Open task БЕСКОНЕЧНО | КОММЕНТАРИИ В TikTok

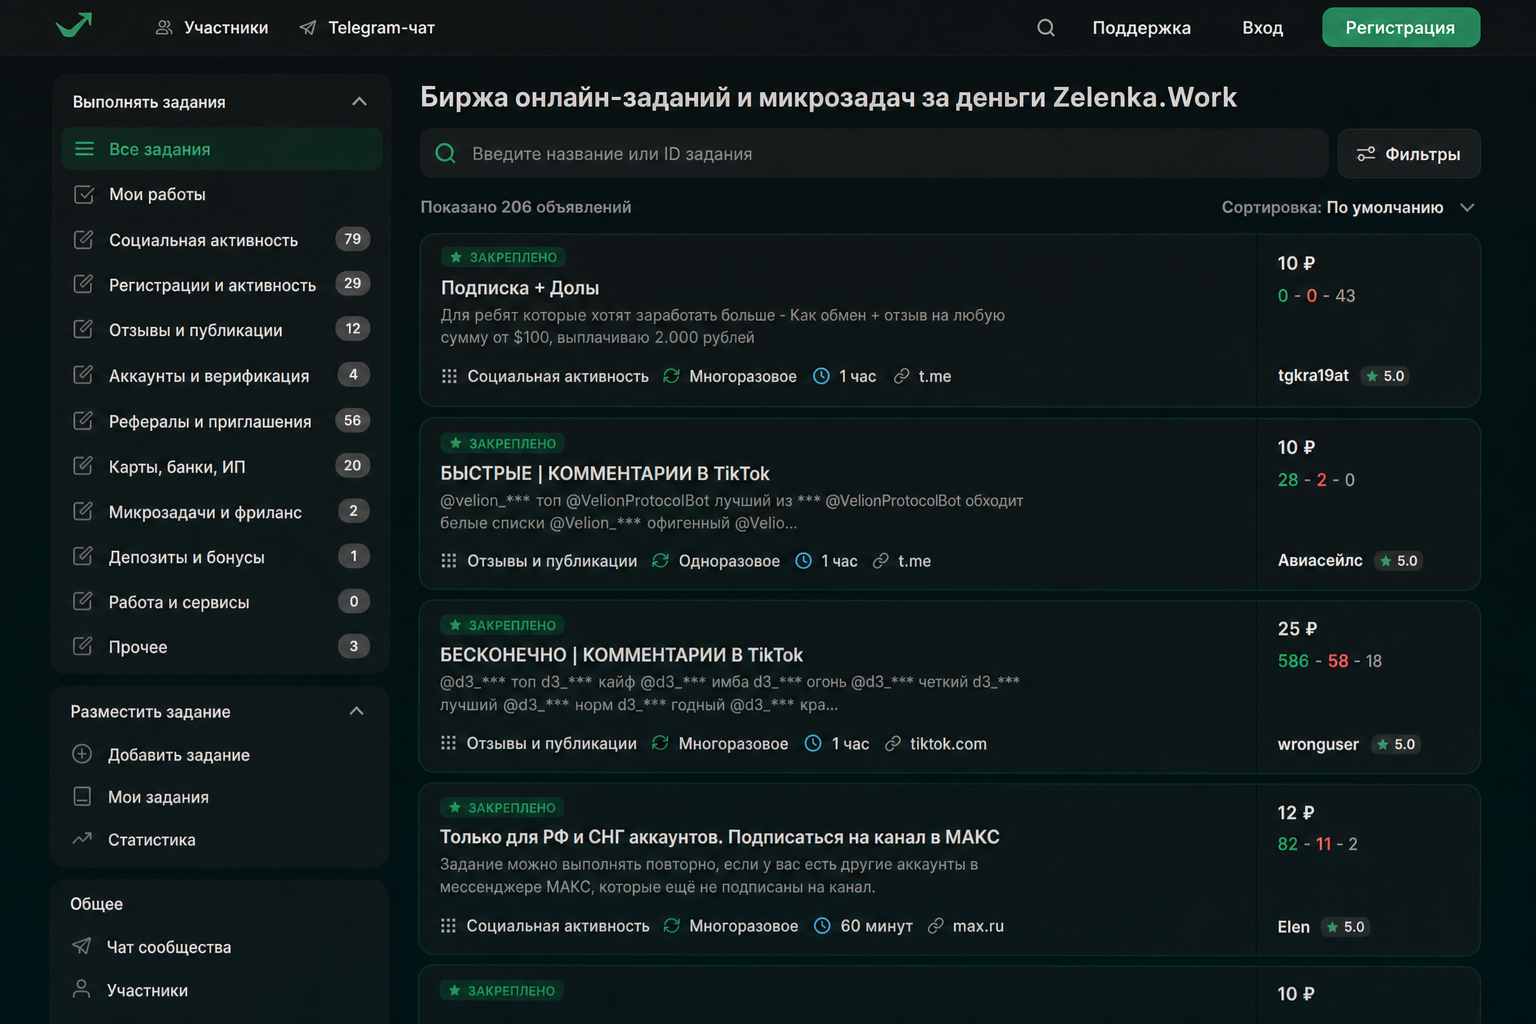click(x=622, y=655)
